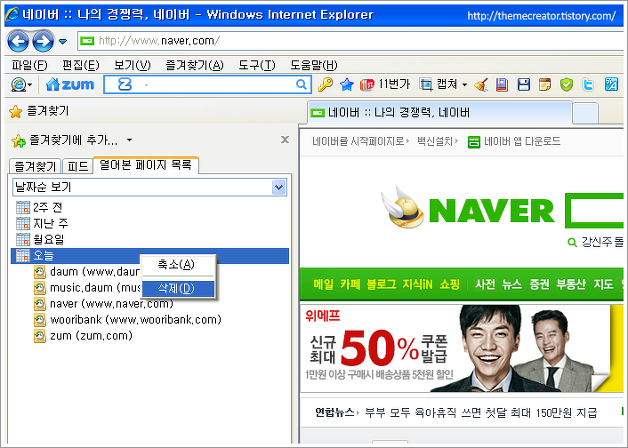Switch to the 피드 tab

pos(77,166)
